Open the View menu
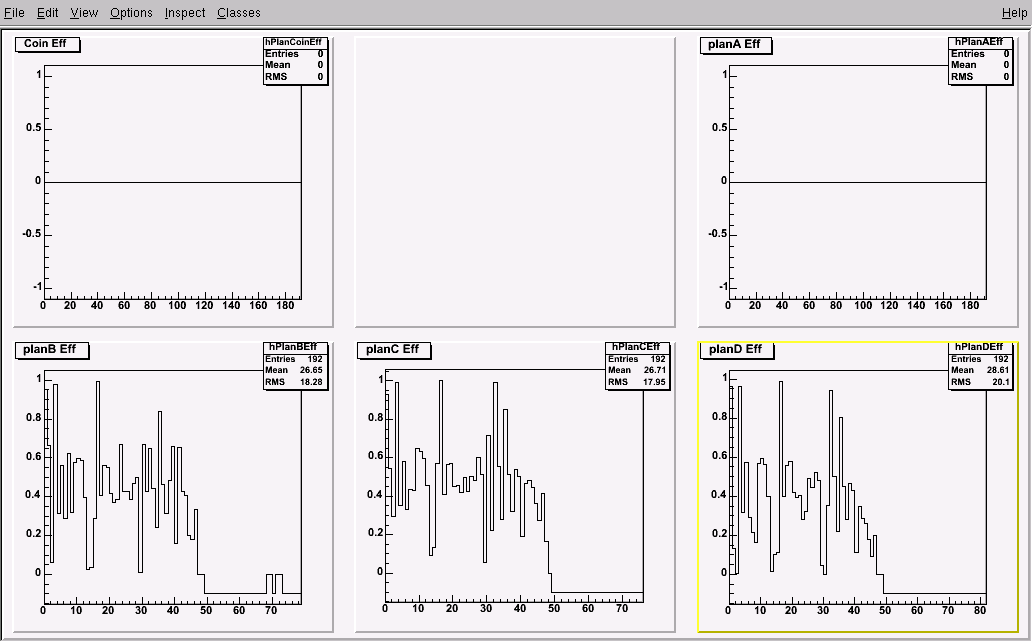Screen dimensions: 1032x642 point(84,13)
